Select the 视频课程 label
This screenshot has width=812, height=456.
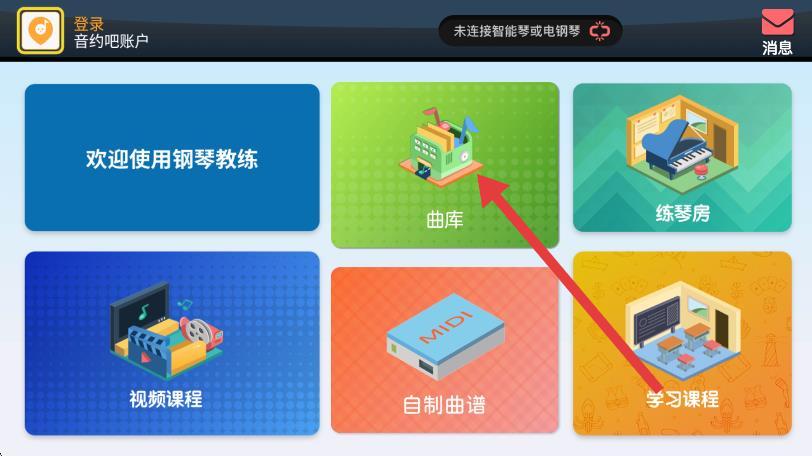[x=166, y=399]
